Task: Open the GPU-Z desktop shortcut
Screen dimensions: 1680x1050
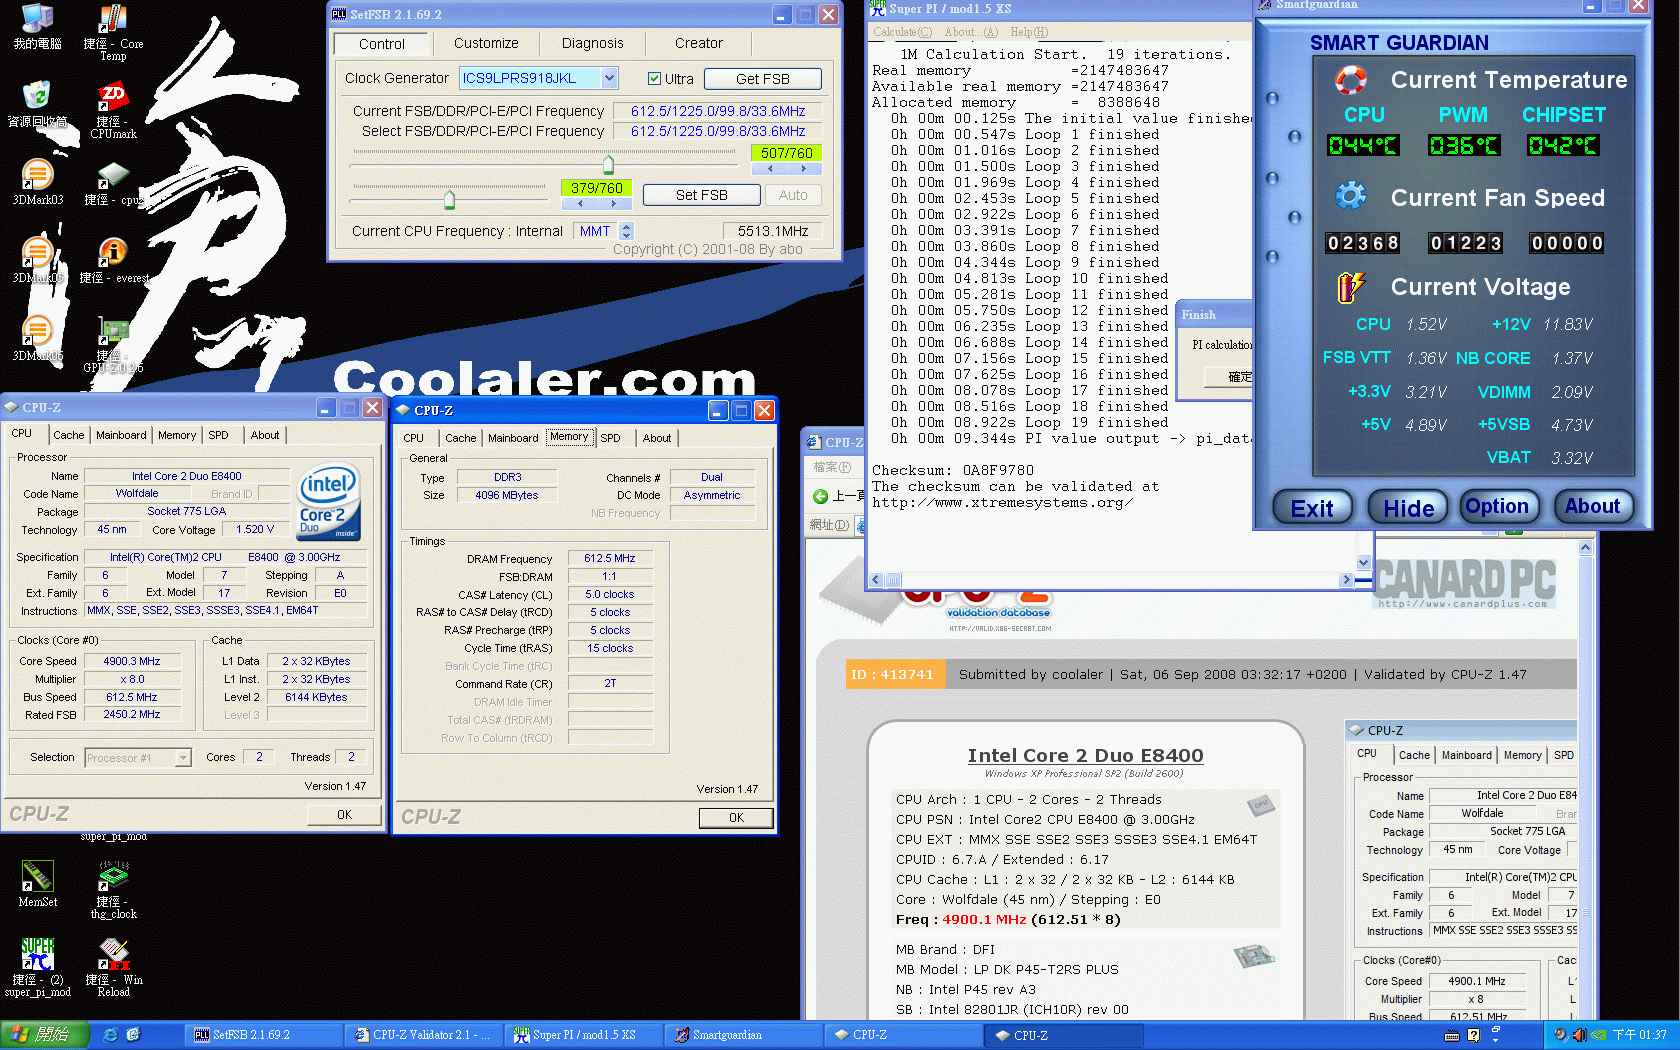Action: (113, 345)
